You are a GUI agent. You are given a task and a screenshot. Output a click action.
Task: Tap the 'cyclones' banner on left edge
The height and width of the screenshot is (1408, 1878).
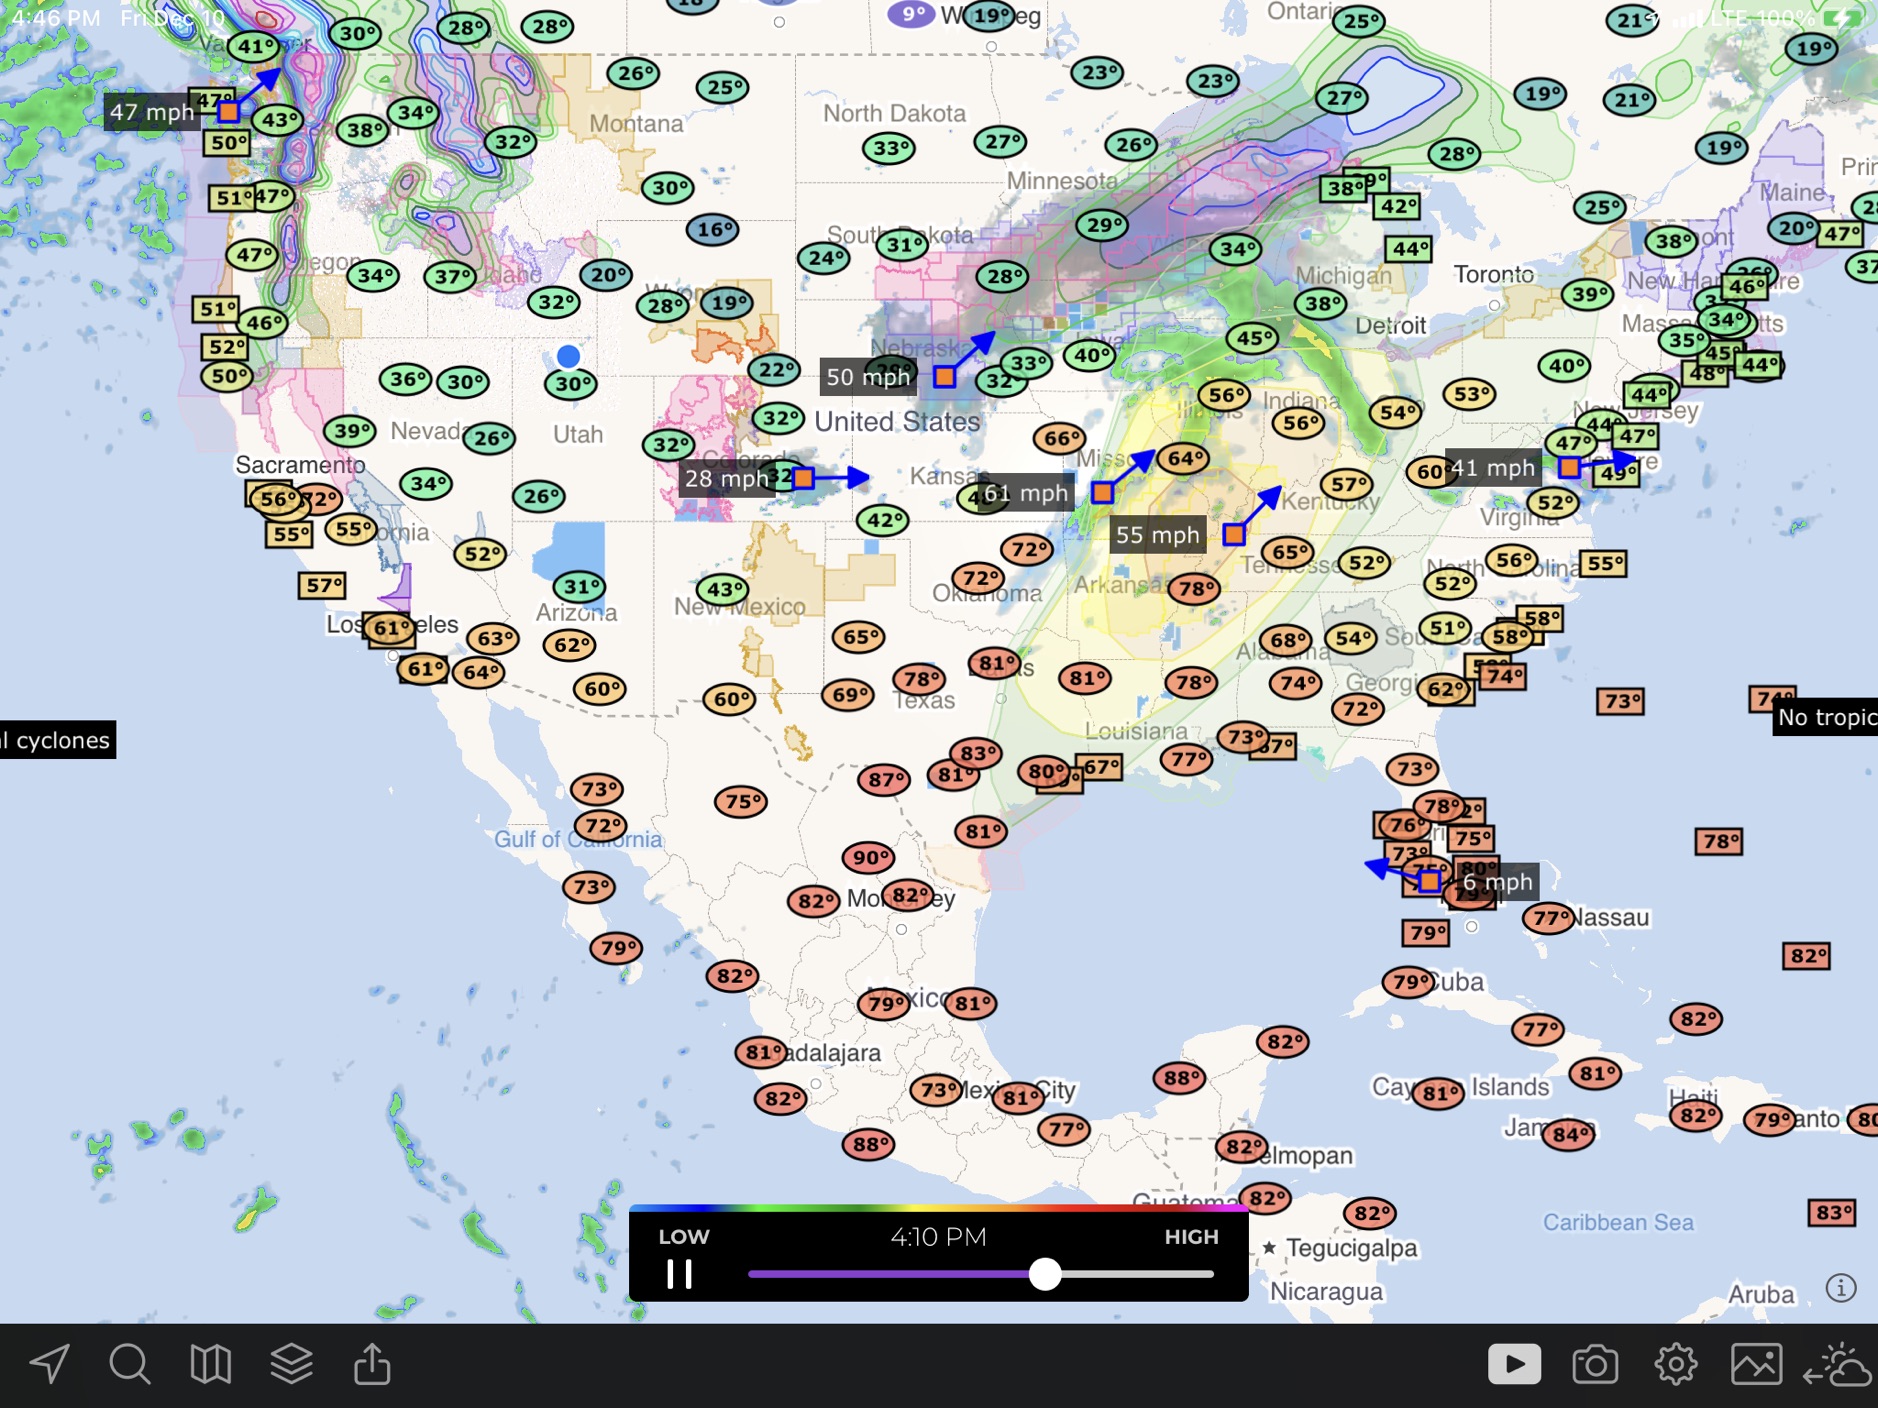click(x=57, y=740)
